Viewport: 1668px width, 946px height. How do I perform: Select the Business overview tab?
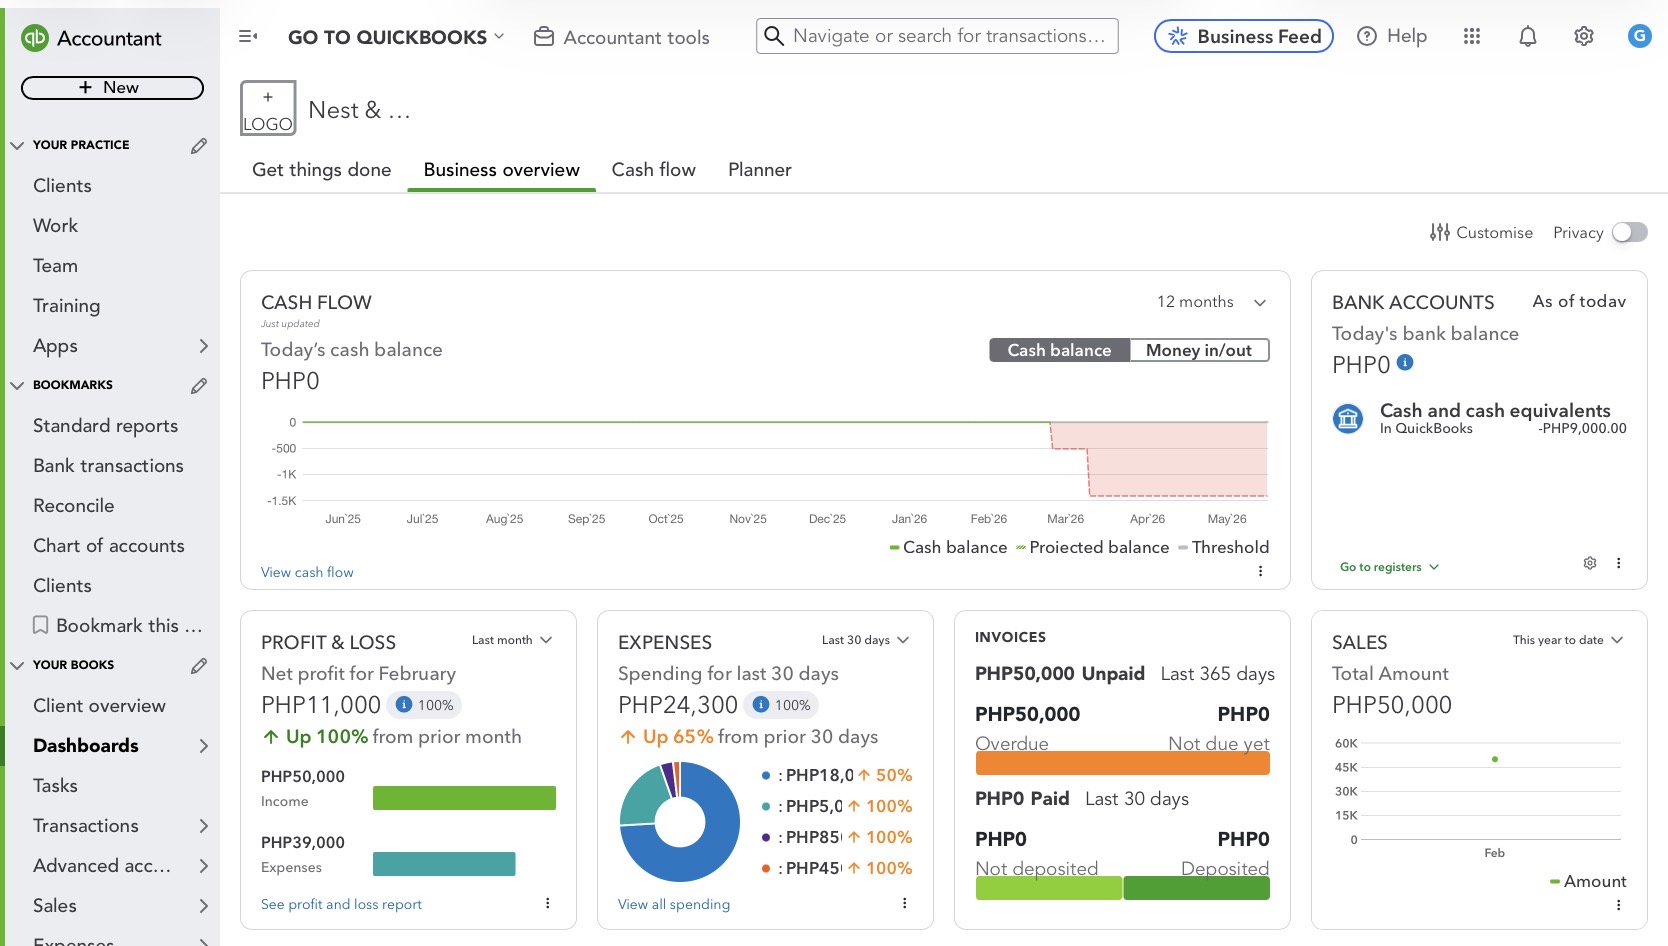pyautogui.click(x=502, y=170)
